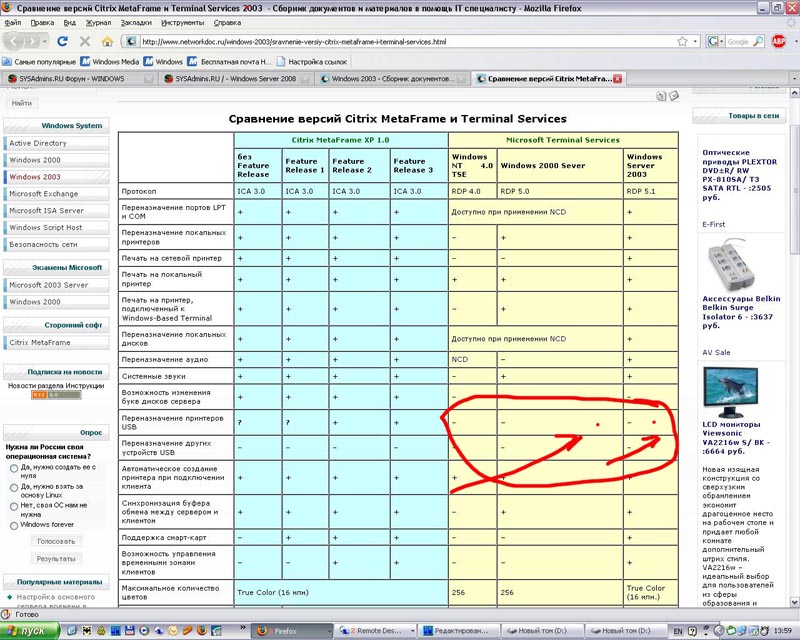Open the Microsoft 2003 Server exam link
The image size is (800, 640).
point(56,285)
